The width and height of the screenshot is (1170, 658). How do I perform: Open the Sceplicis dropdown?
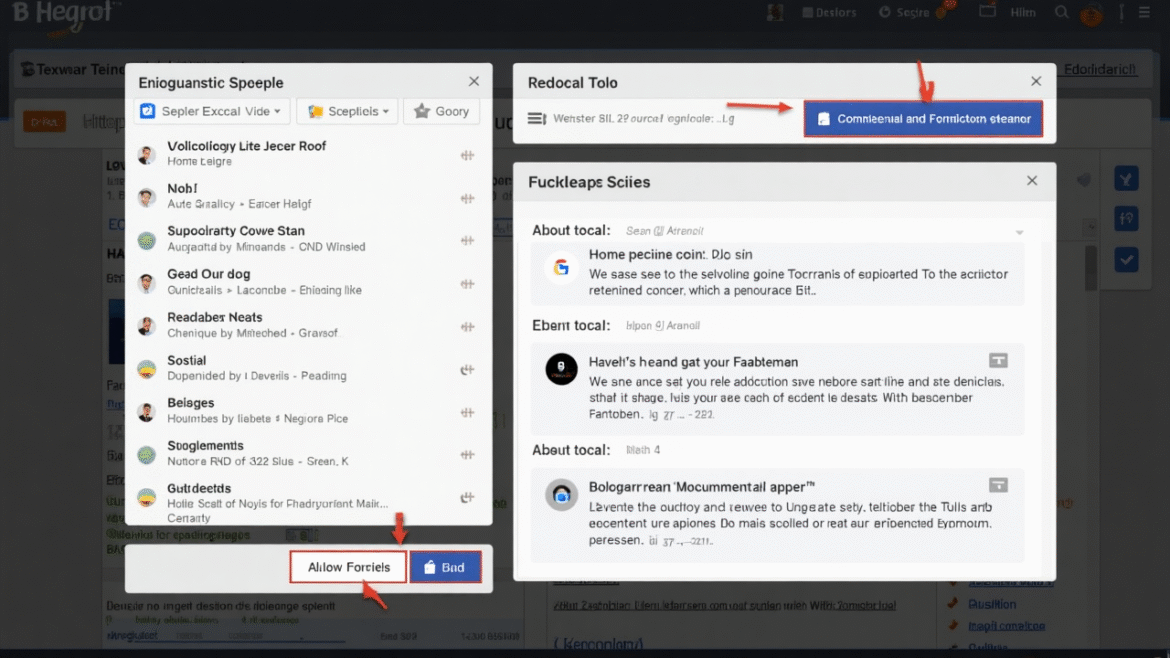coord(347,111)
